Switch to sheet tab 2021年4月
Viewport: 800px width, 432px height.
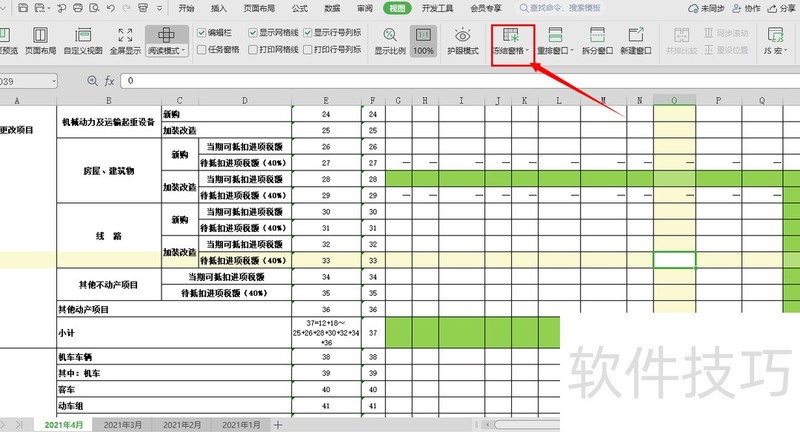pos(64,424)
